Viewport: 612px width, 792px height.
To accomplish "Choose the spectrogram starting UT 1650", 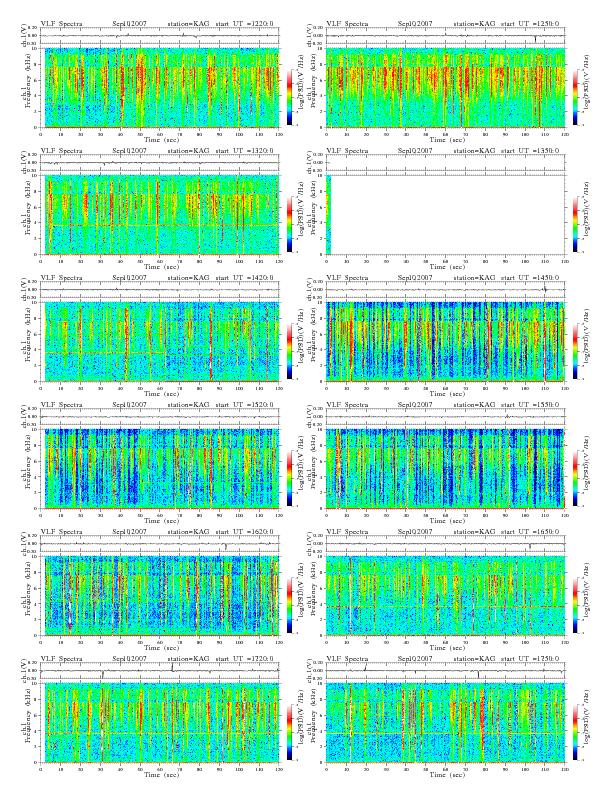I will (445, 596).
